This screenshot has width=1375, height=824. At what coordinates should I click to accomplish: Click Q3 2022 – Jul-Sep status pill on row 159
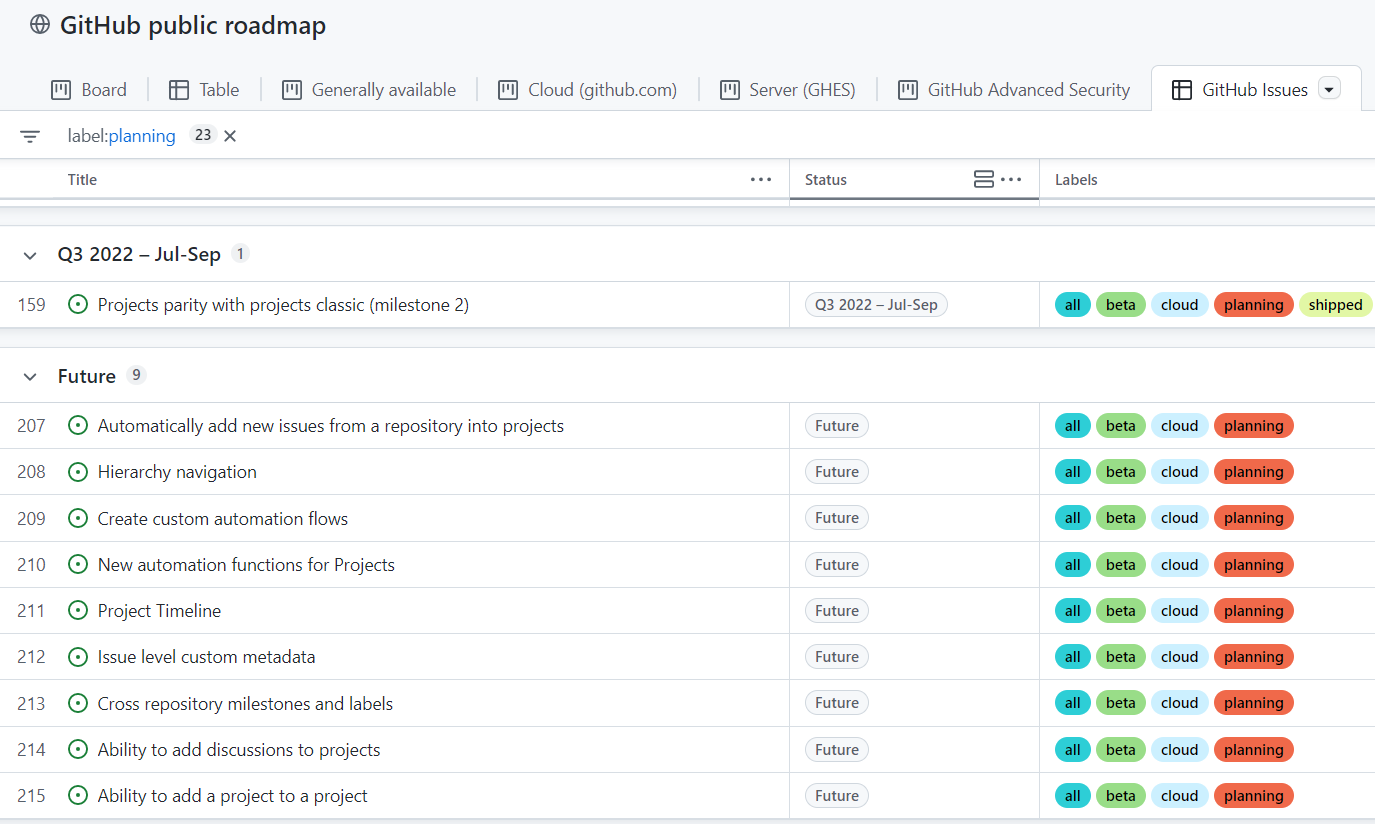(x=876, y=305)
